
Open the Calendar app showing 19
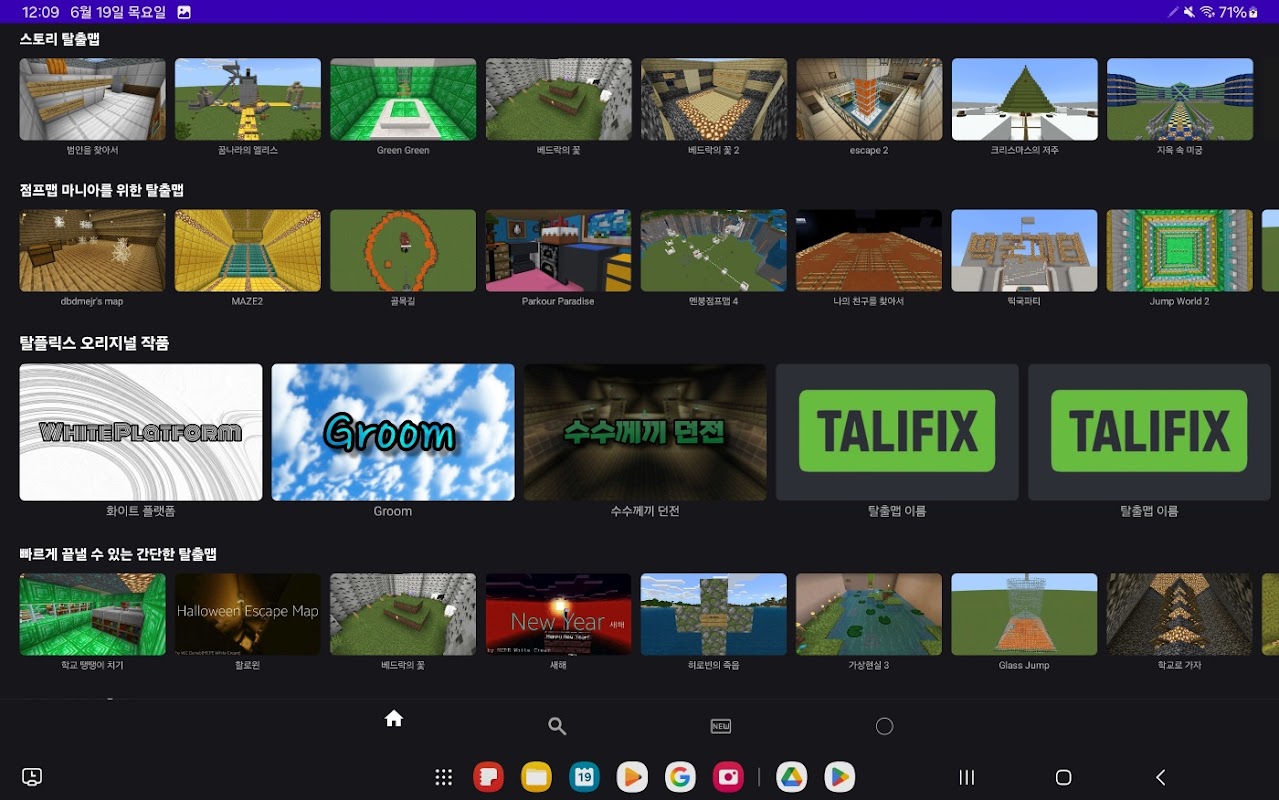[584, 777]
